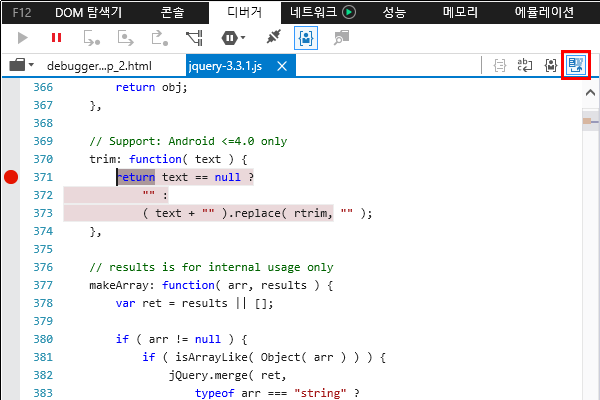
Task: Click the red Break pause button
Action: (56, 38)
